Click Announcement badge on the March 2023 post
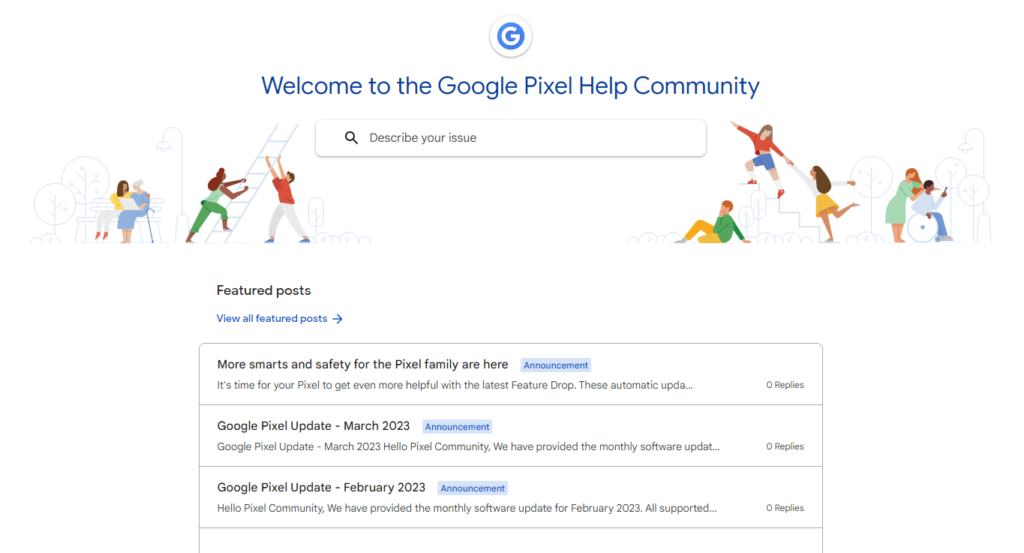Image resolution: width=1024 pixels, height=553 pixels. pos(457,427)
